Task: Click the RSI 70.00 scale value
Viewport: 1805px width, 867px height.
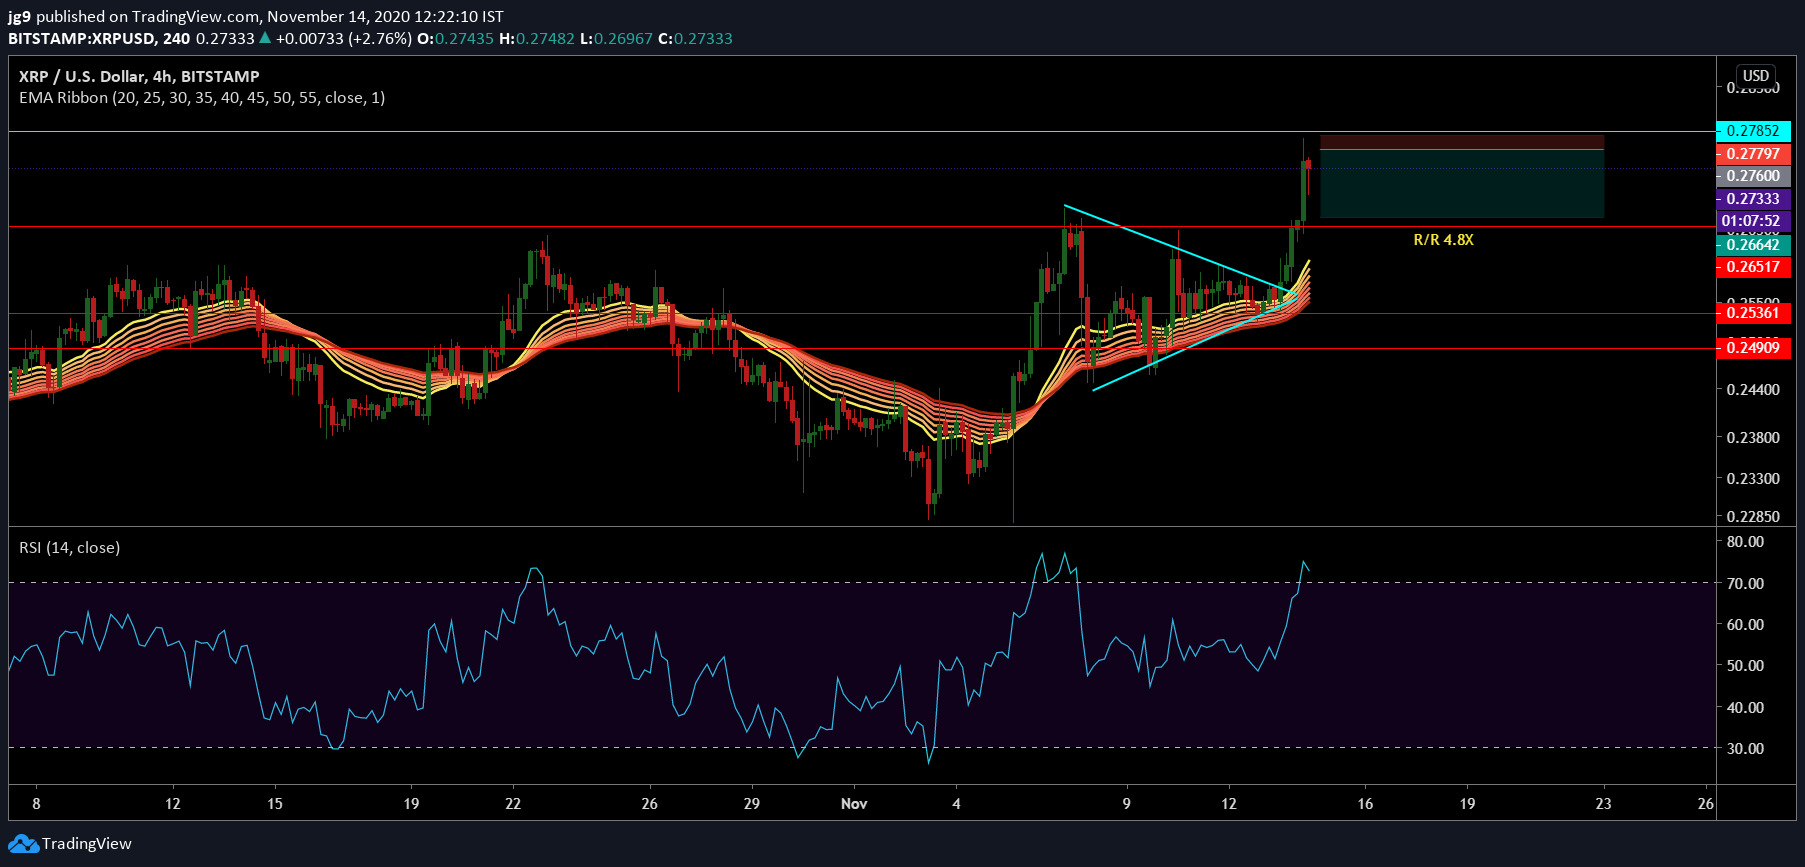Action: [1745, 584]
